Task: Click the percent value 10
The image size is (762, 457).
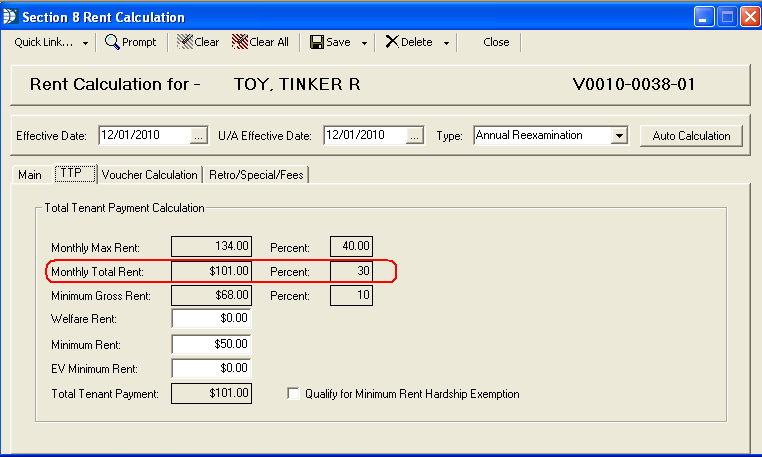Action: point(351,295)
